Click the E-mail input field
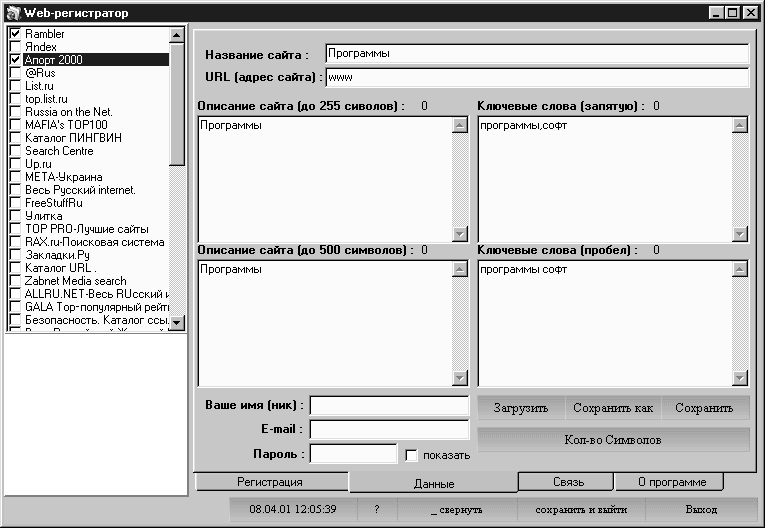The height and width of the screenshot is (528, 765). (x=389, y=429)
